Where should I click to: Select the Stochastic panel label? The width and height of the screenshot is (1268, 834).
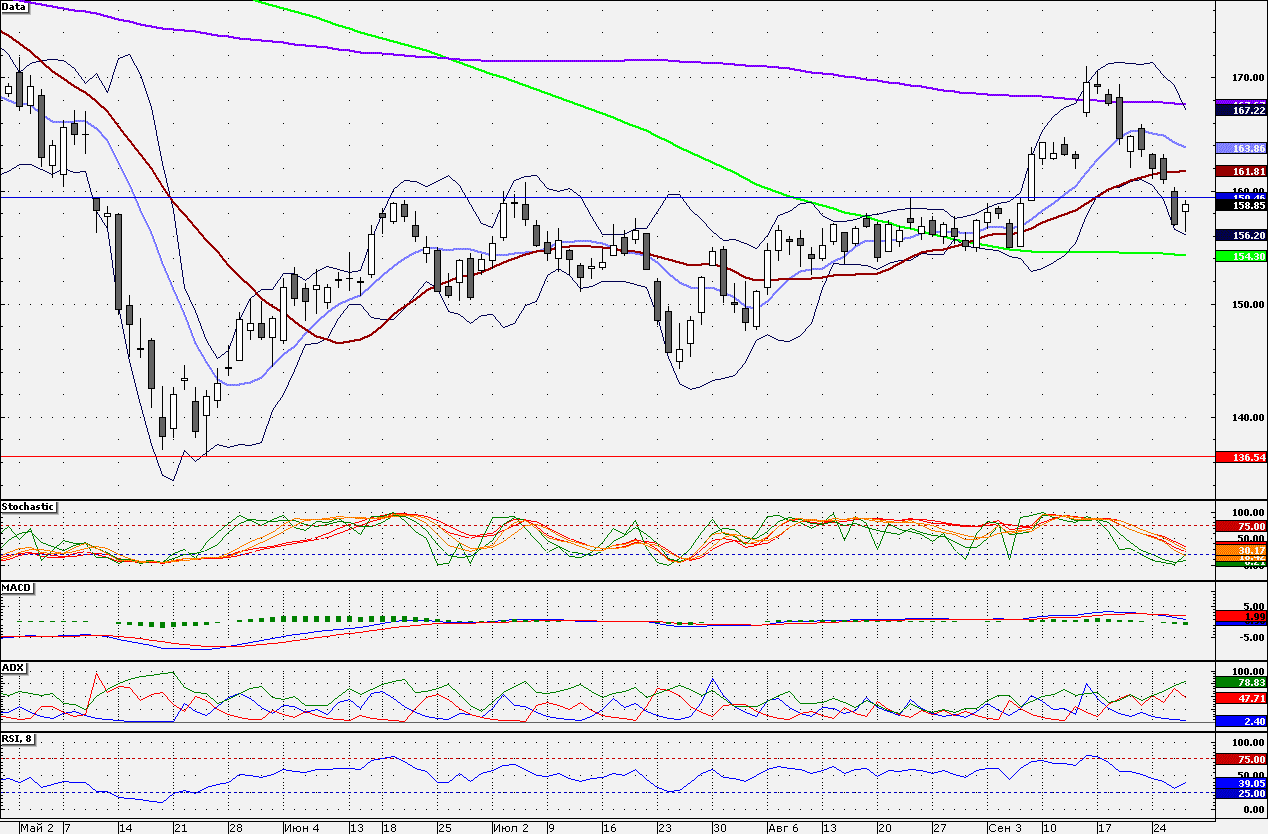[29, 507]
